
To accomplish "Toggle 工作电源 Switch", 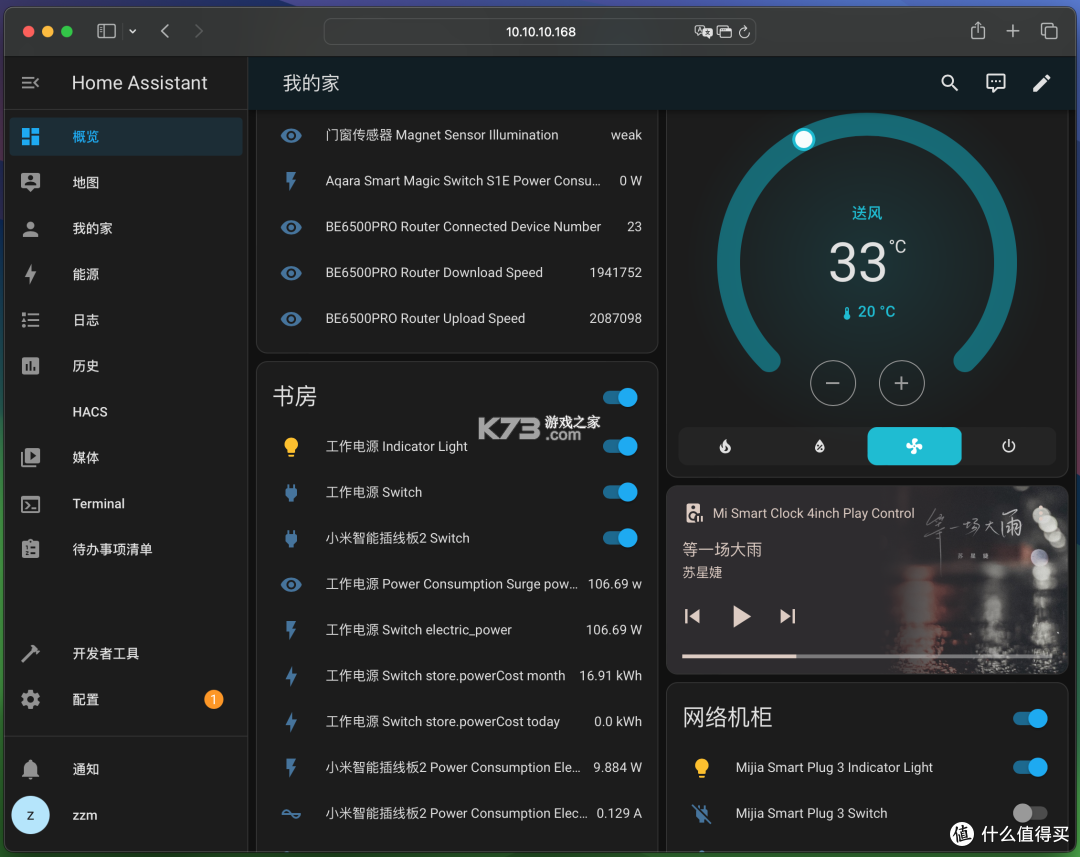I will coord(620,492).
